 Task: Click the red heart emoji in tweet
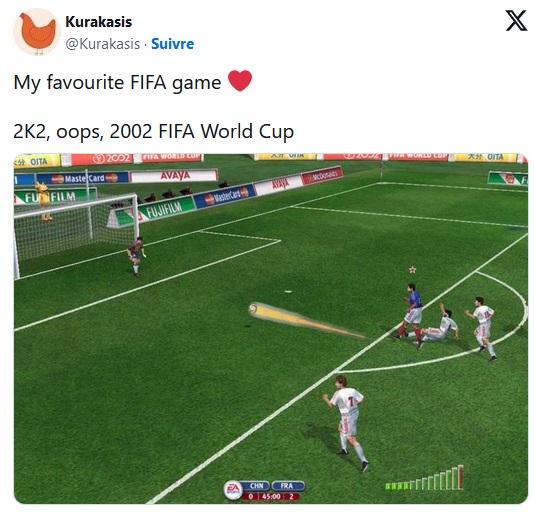tap(240, 81)
